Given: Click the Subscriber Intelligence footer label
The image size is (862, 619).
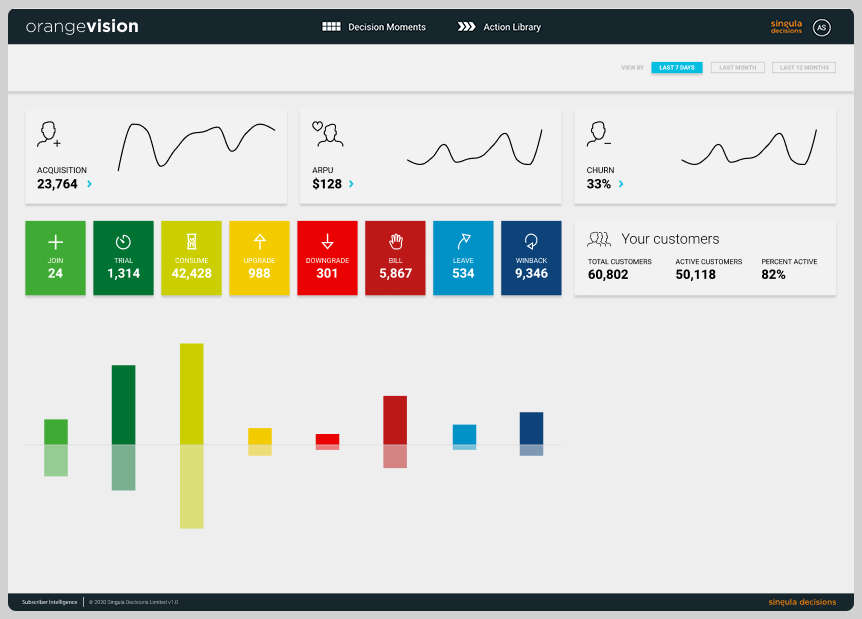Looking at the screenshot, I should click(49, 602).
